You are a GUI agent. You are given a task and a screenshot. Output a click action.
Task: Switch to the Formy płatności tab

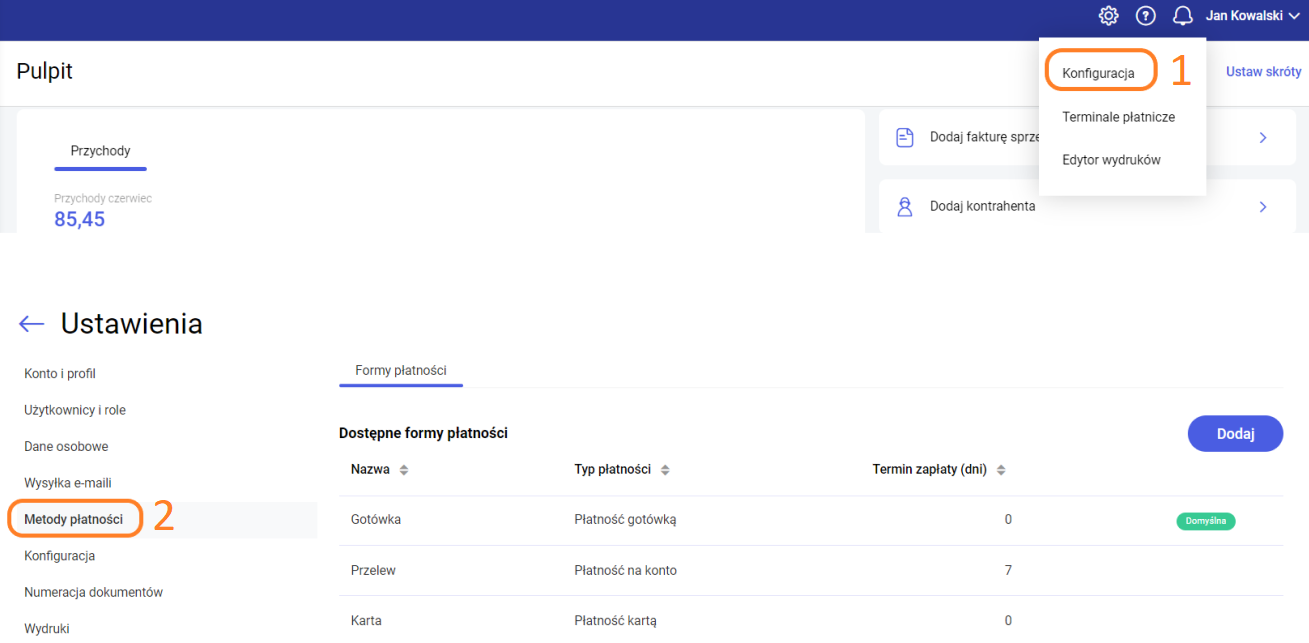point(401,370)
